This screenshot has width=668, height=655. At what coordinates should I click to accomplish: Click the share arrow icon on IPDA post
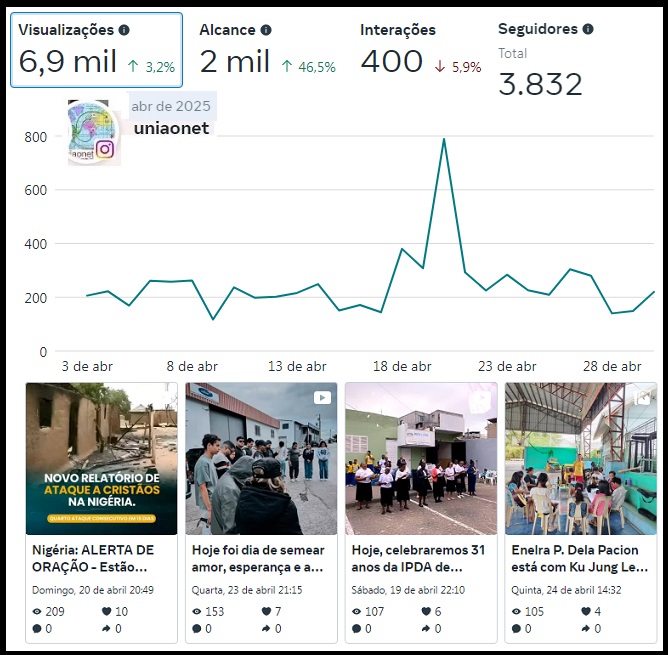click(426, 629)
